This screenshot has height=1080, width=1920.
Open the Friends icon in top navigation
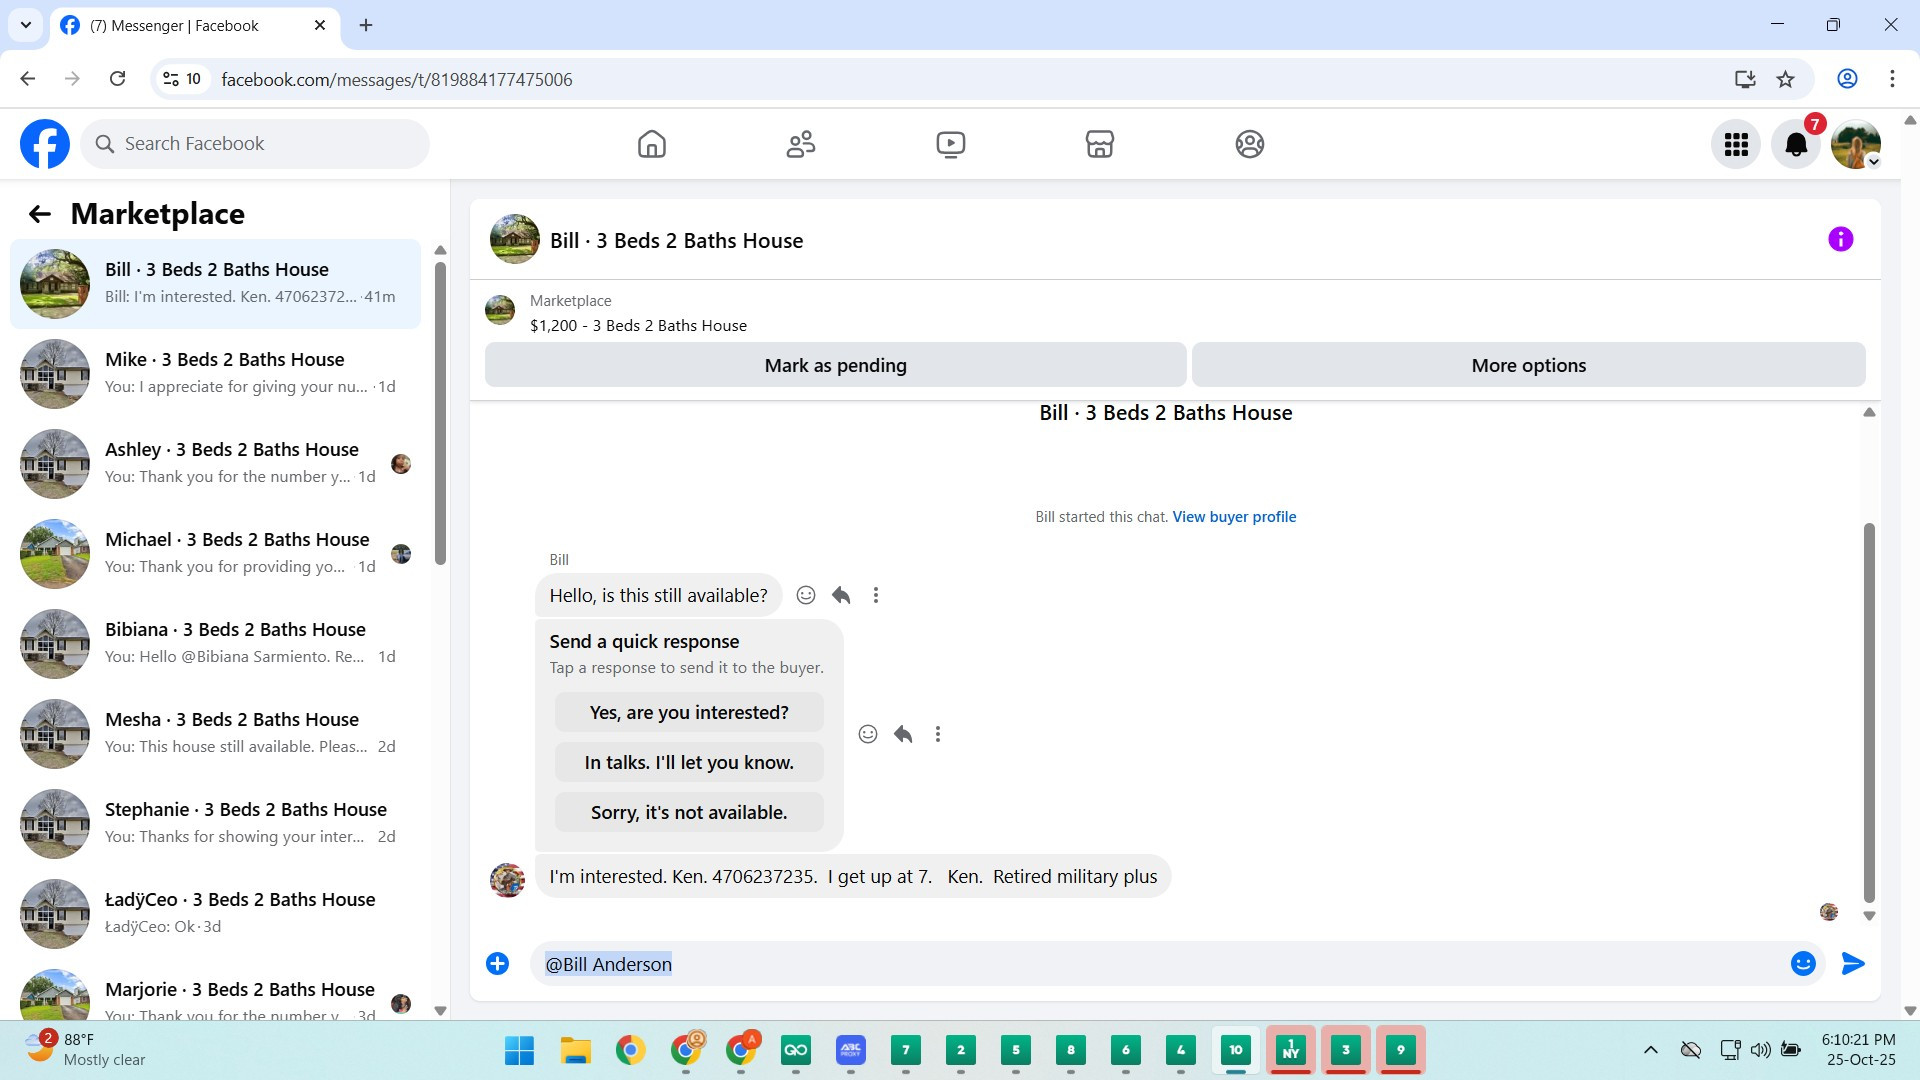[800, 144]
